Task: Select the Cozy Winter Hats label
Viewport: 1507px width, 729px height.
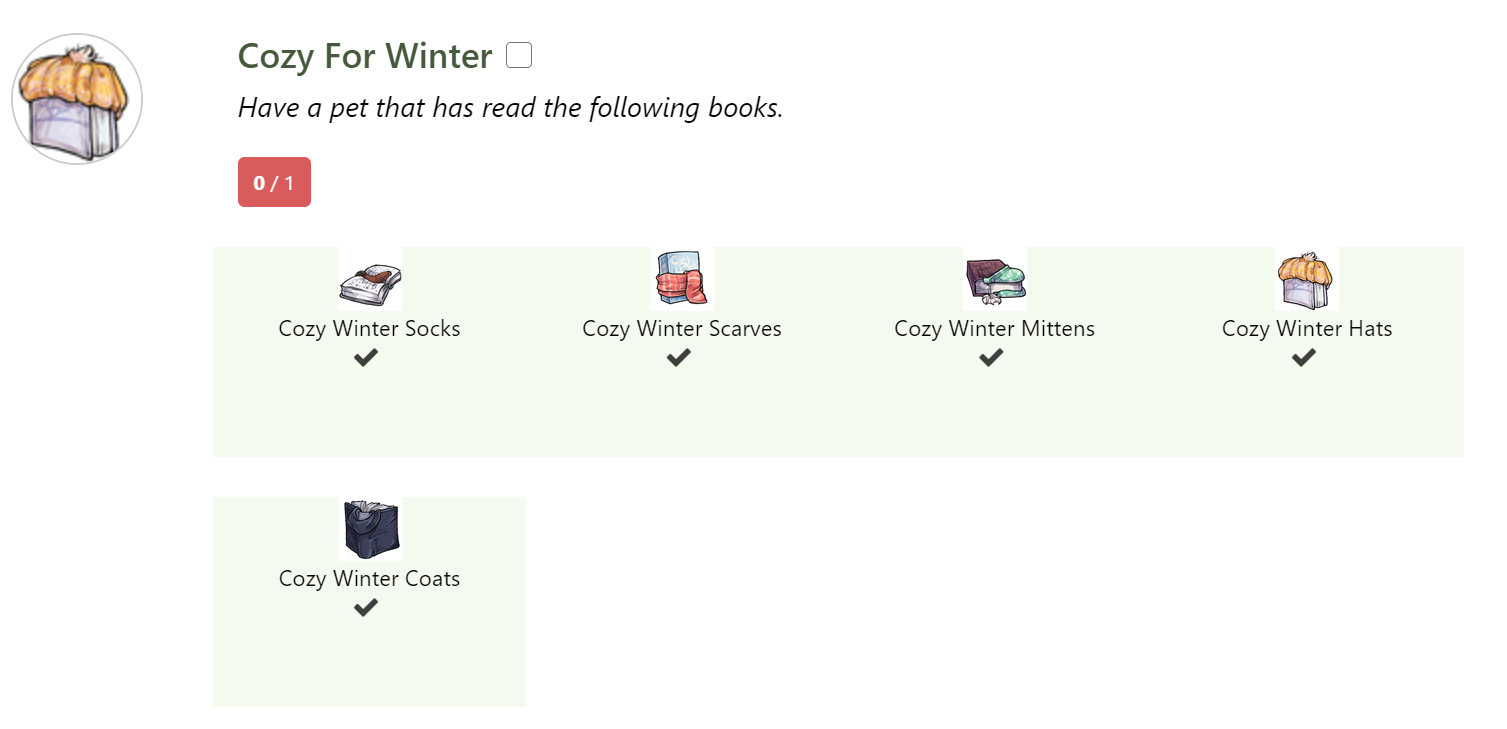Action: tap(1307, 329)
